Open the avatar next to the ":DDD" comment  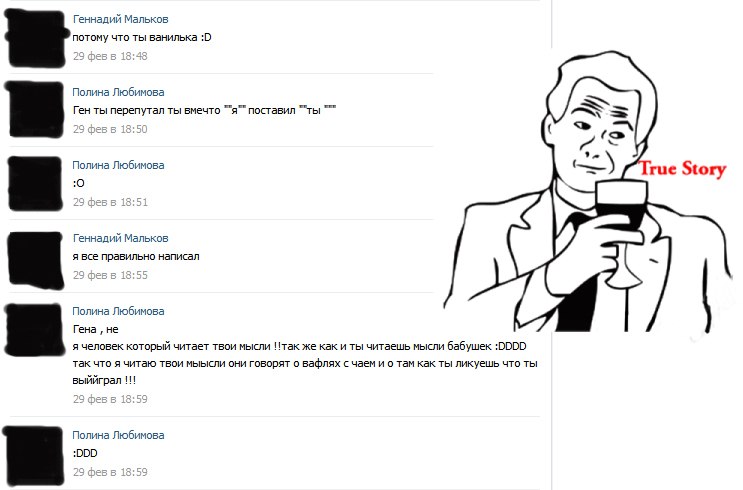click(34, 455)
